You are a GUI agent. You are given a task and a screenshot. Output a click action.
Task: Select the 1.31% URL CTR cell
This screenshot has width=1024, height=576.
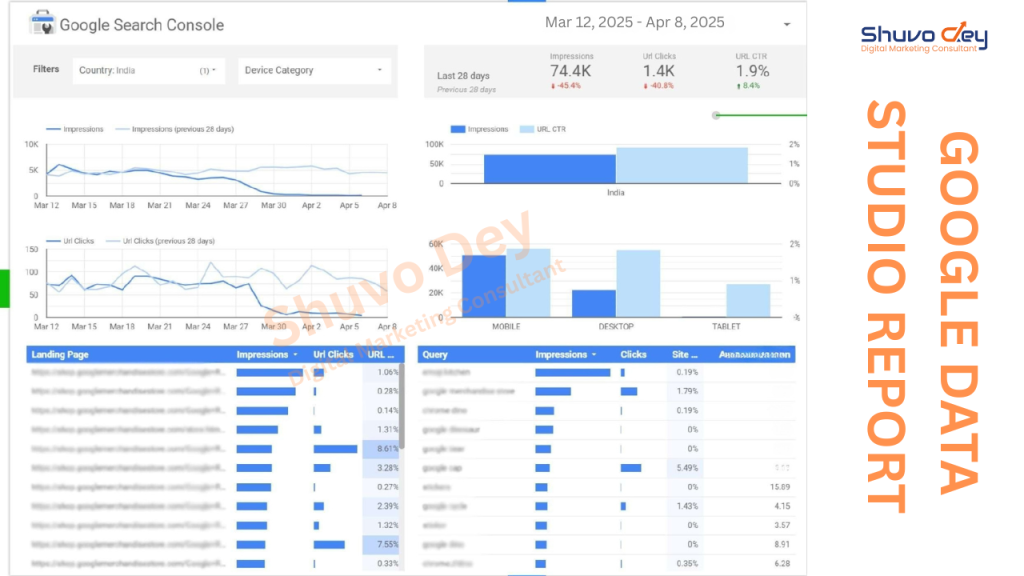(x=381, y=429)
